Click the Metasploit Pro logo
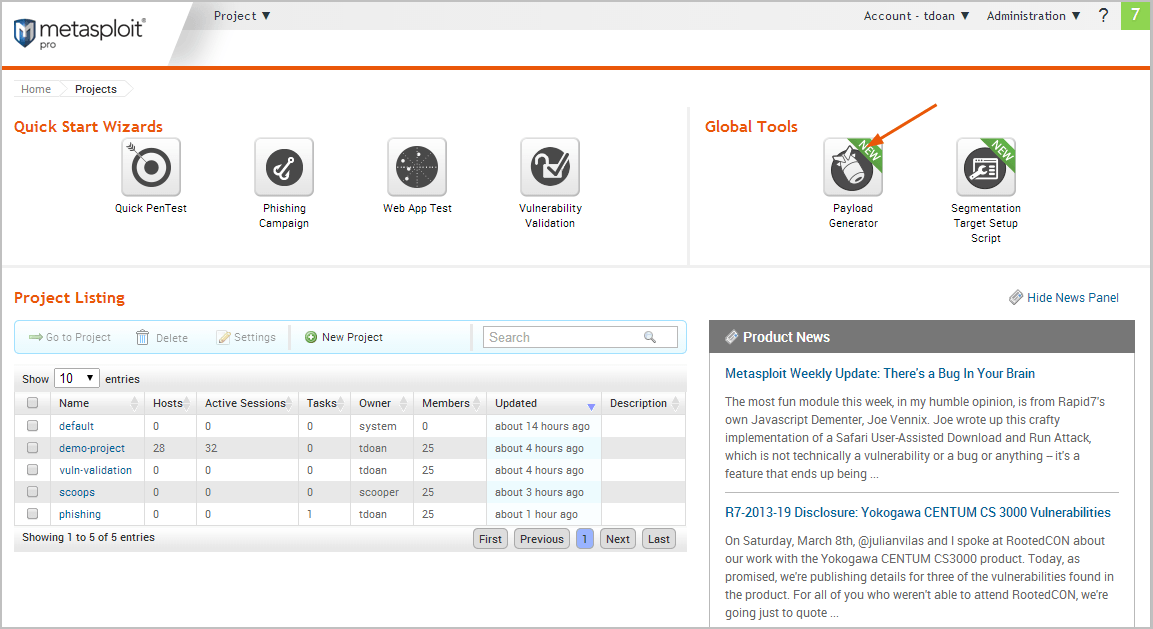The width and height of the screenshot is (1153, 629). (x=80, y=31)
